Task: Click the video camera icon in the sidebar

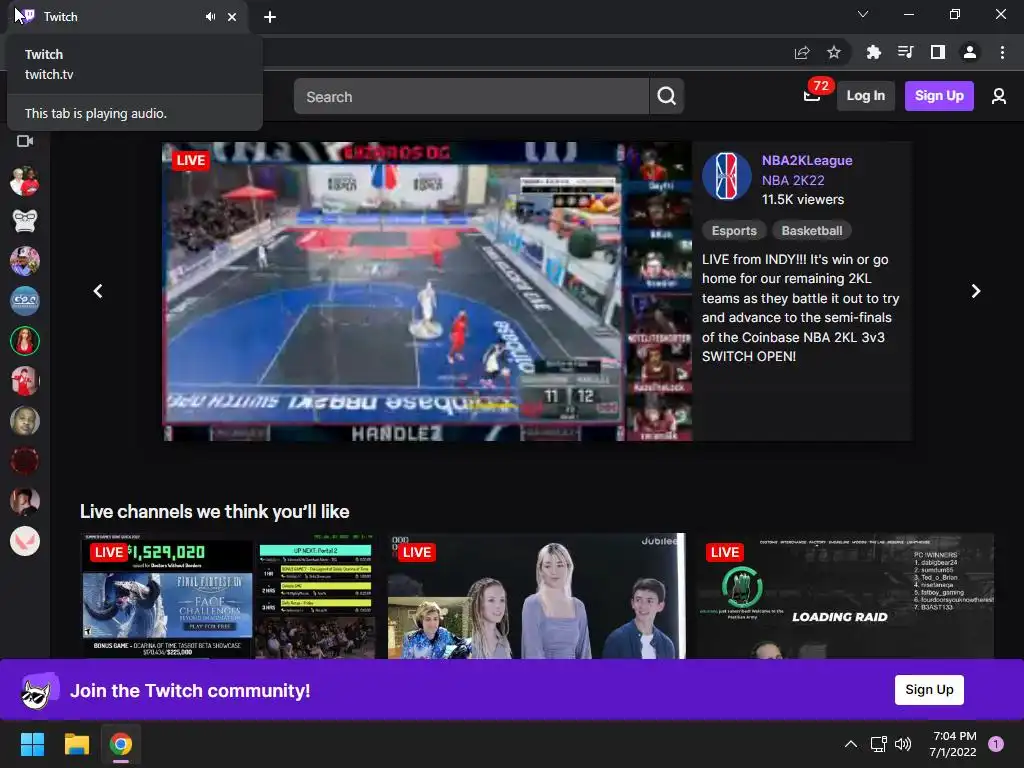Action: [x=25, y=141]
